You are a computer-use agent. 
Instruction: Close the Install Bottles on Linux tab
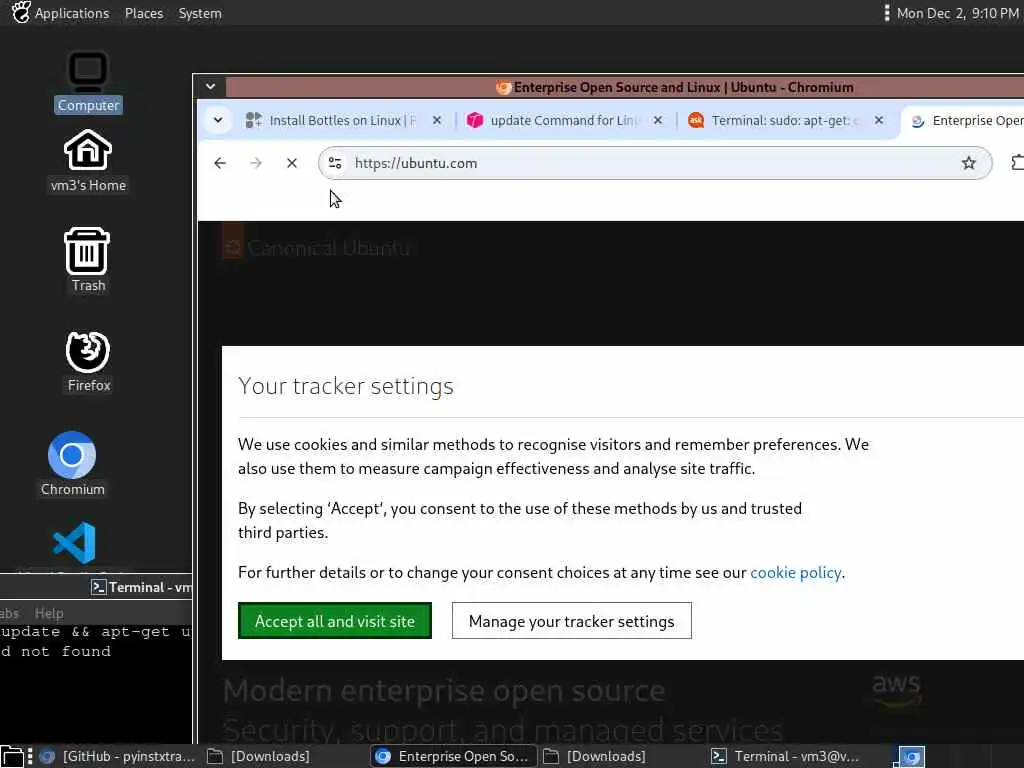437,120
